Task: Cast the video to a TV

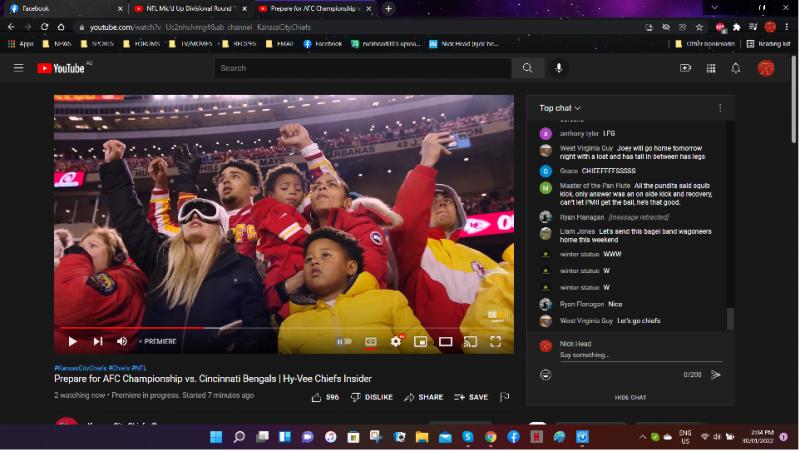Action: pos(470,341)
